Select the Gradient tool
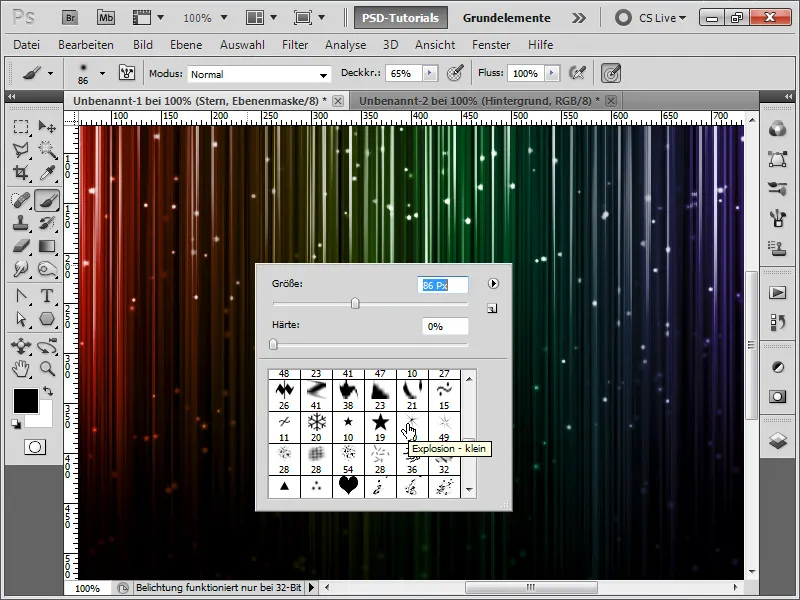The height and width of the screenshot is (600, 800). [47, 246]
